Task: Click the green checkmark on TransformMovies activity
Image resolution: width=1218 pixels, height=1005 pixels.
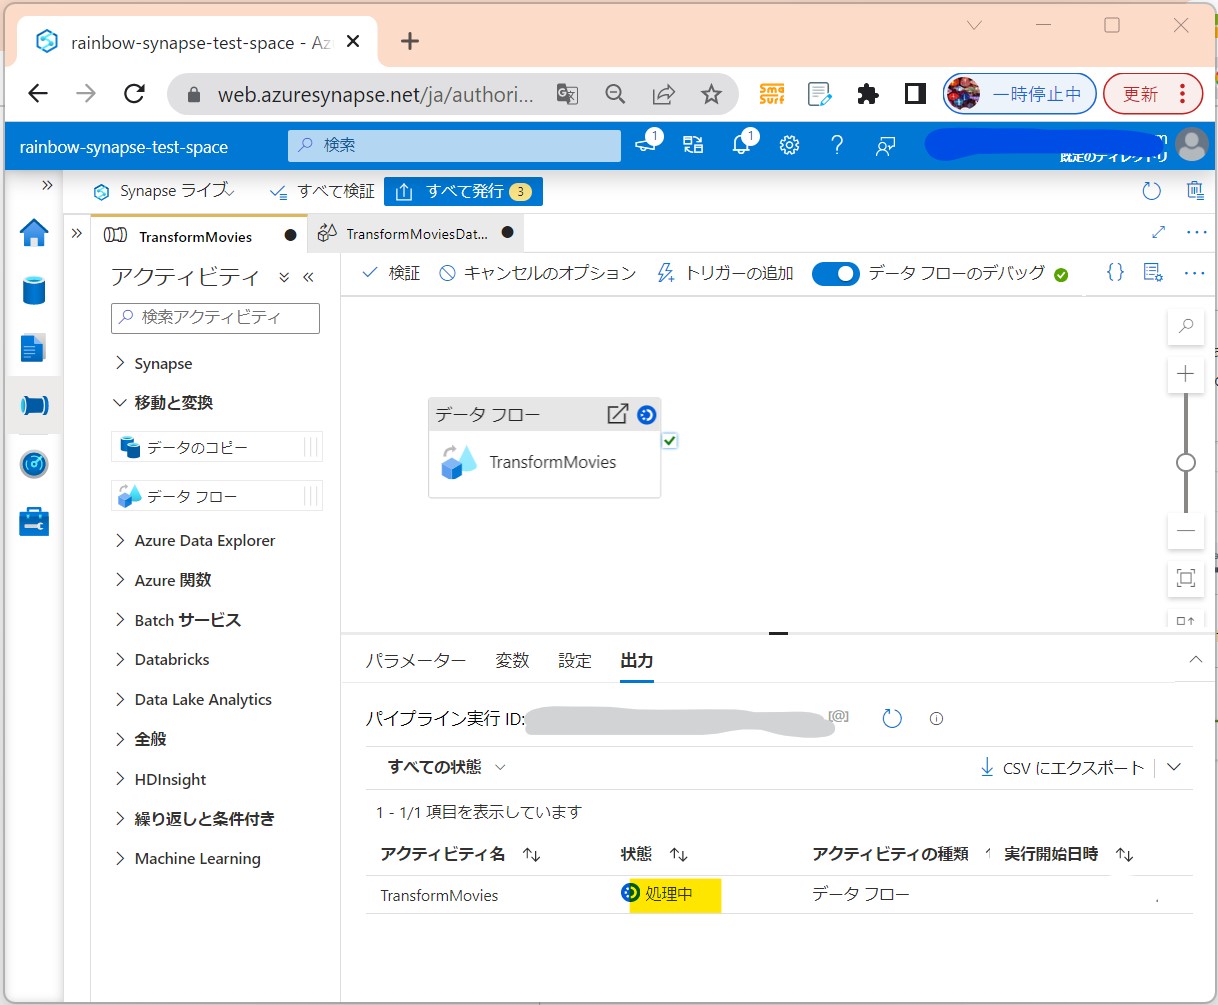Action: (670, 440)
